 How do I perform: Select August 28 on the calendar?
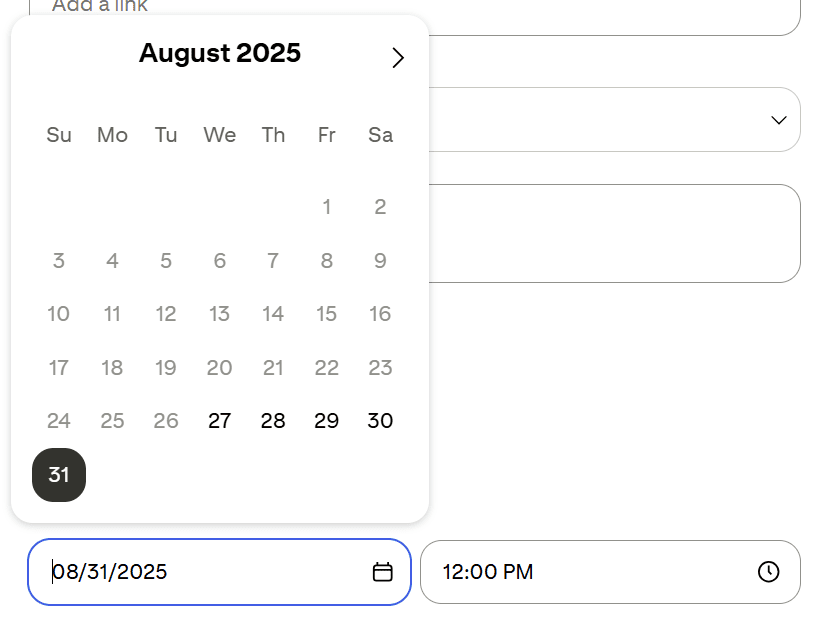(273, 421)
